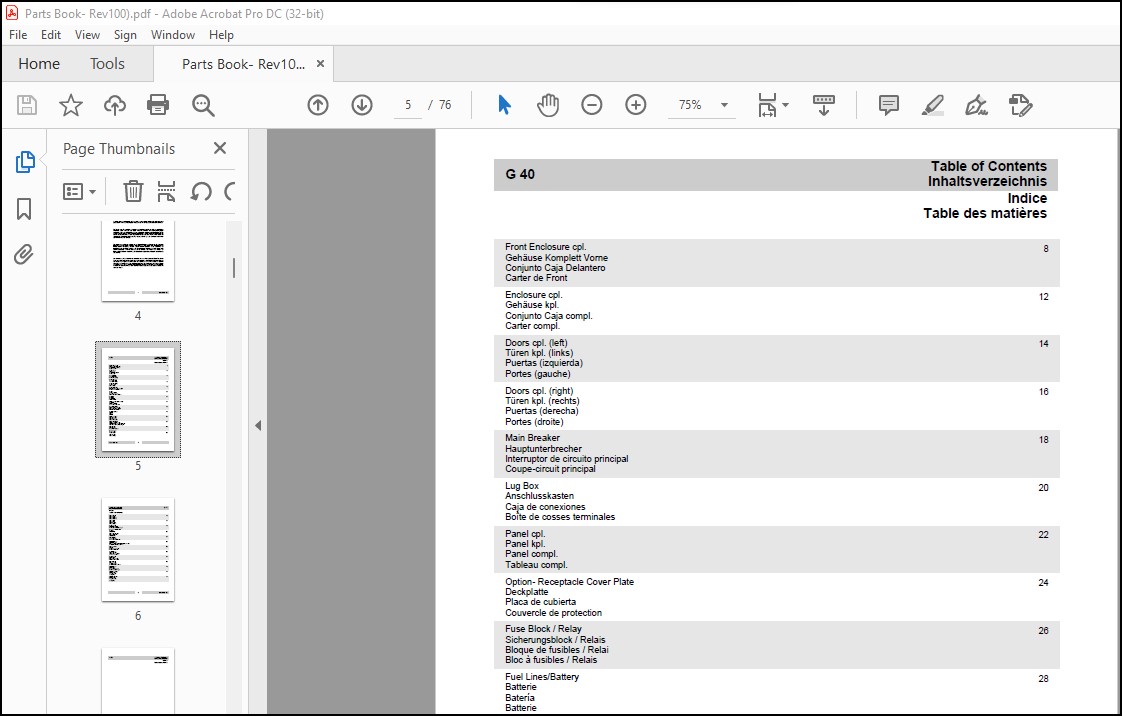The image size is (1122, 716).
Task: Add a sticky note comment
Action: [889, 105]
